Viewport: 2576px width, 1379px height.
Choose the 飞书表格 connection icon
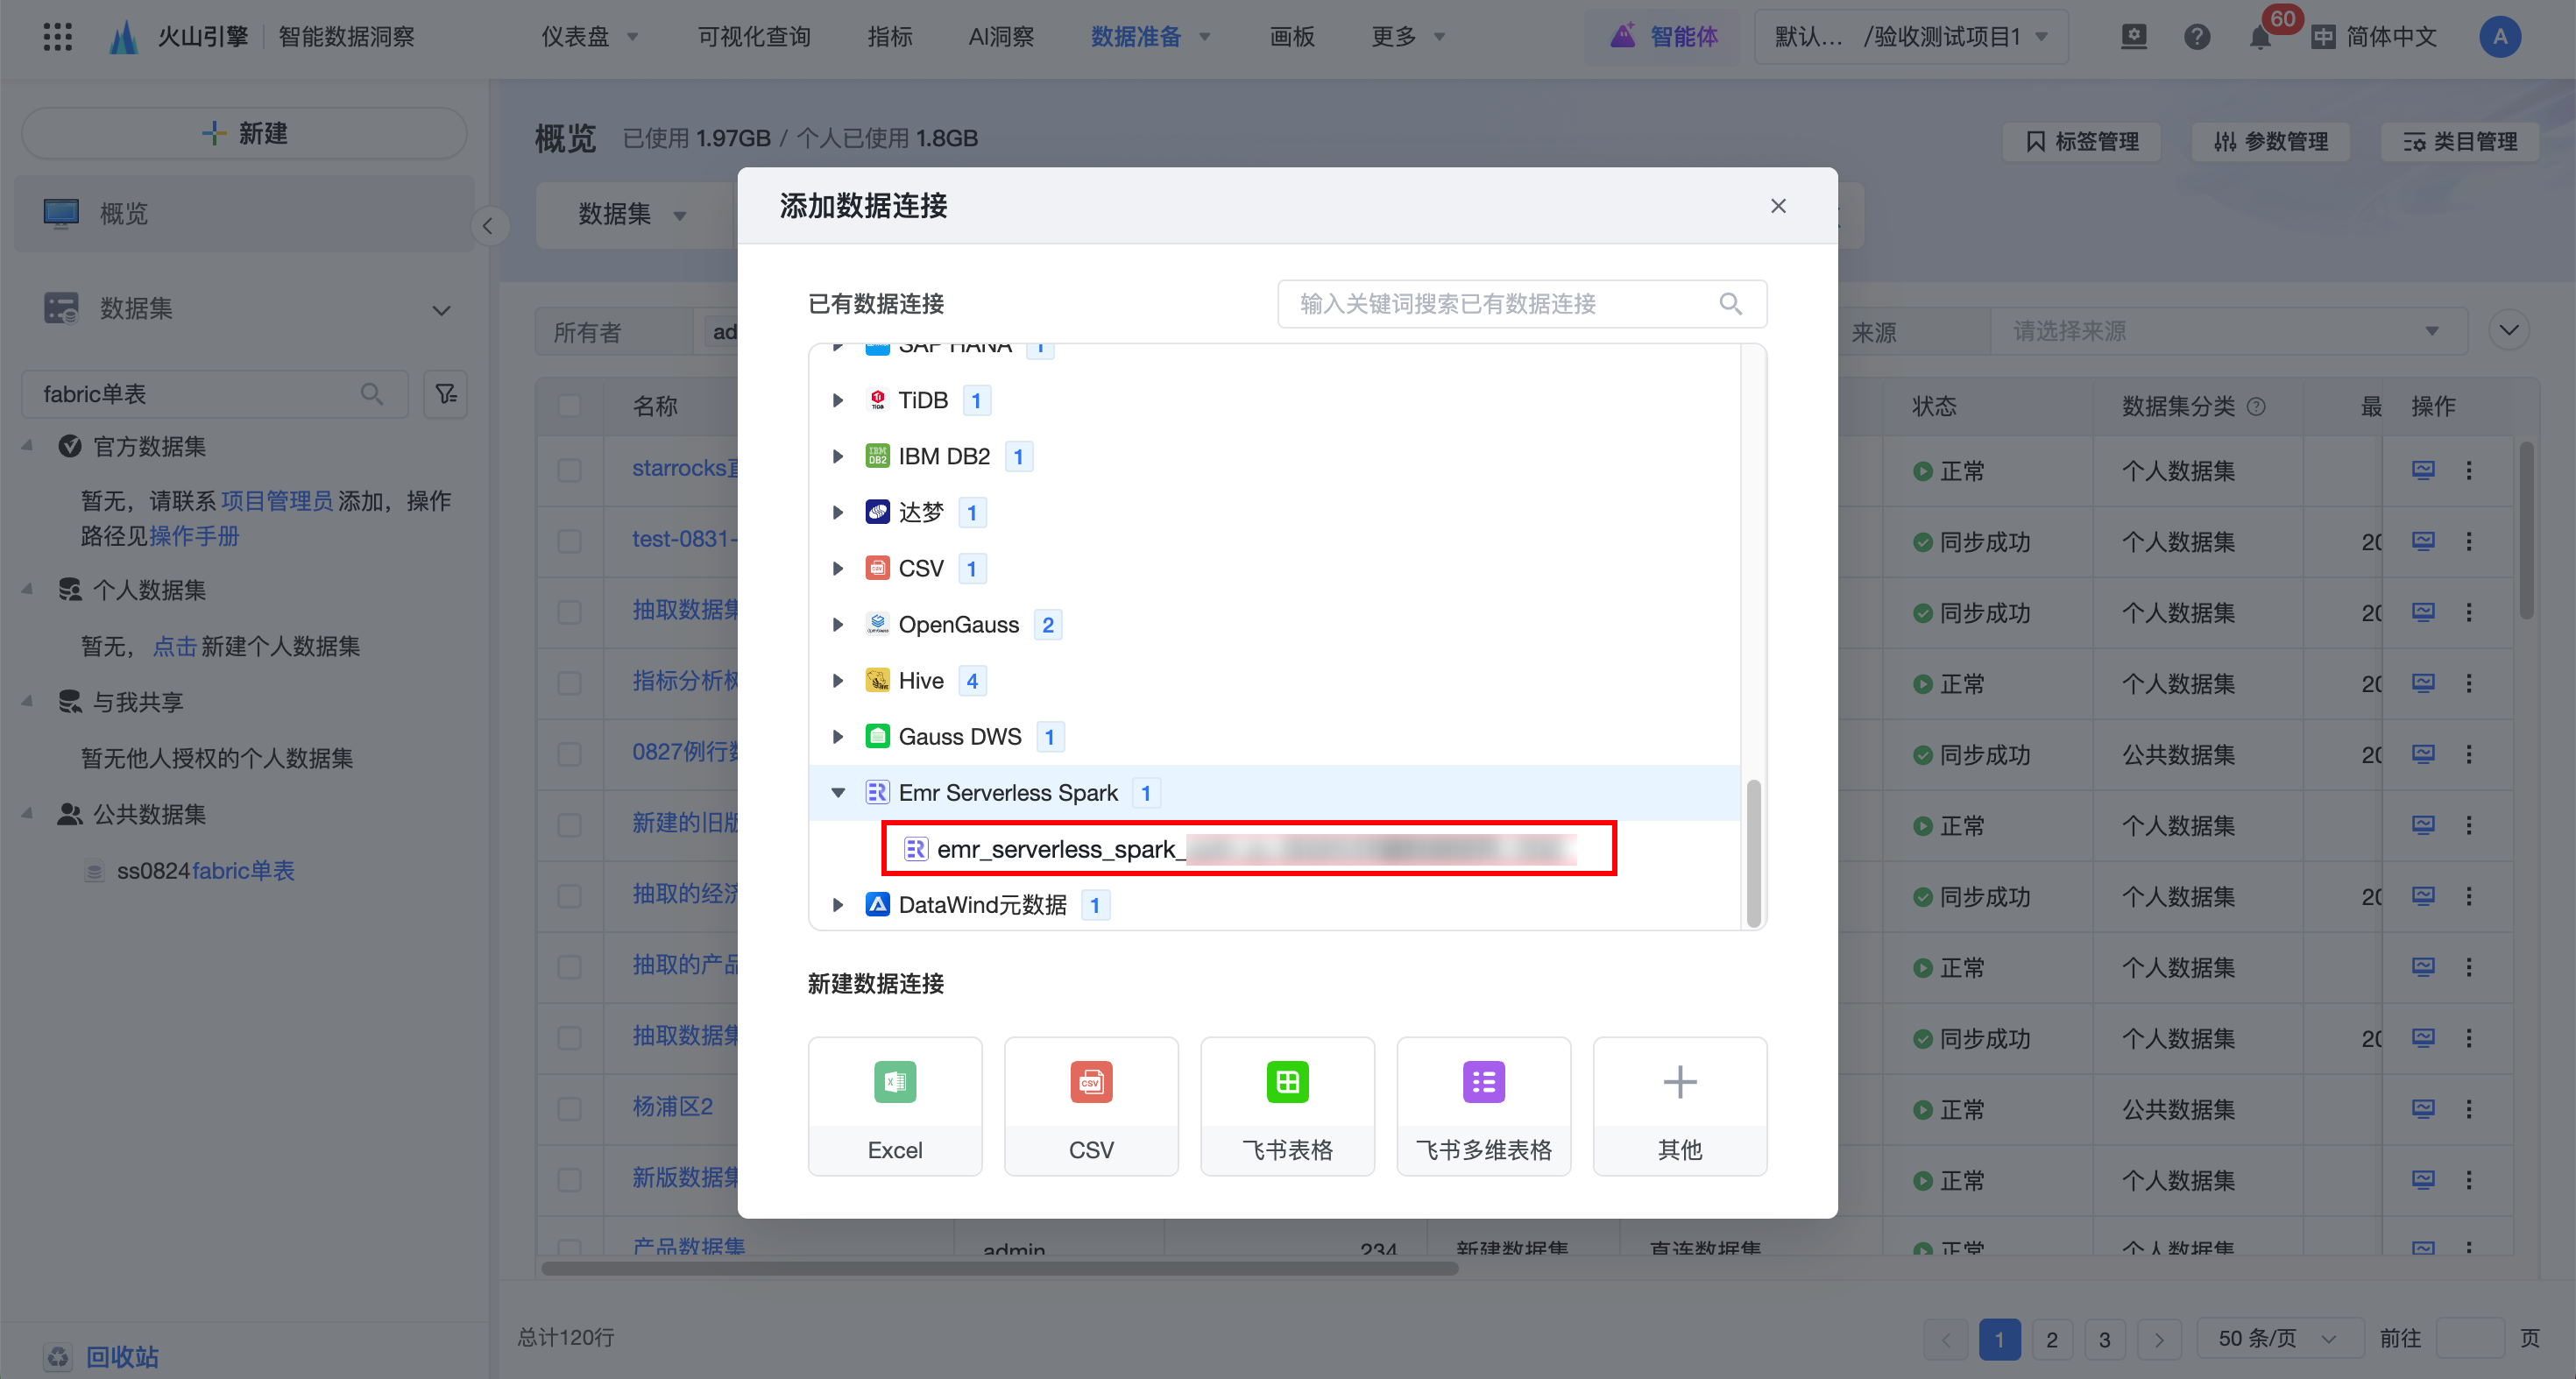pos(1286,1082)
